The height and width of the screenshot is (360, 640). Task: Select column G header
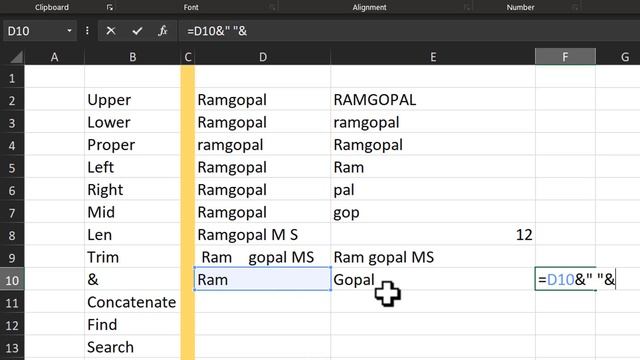pyautogui.click(x=618, y=57)
